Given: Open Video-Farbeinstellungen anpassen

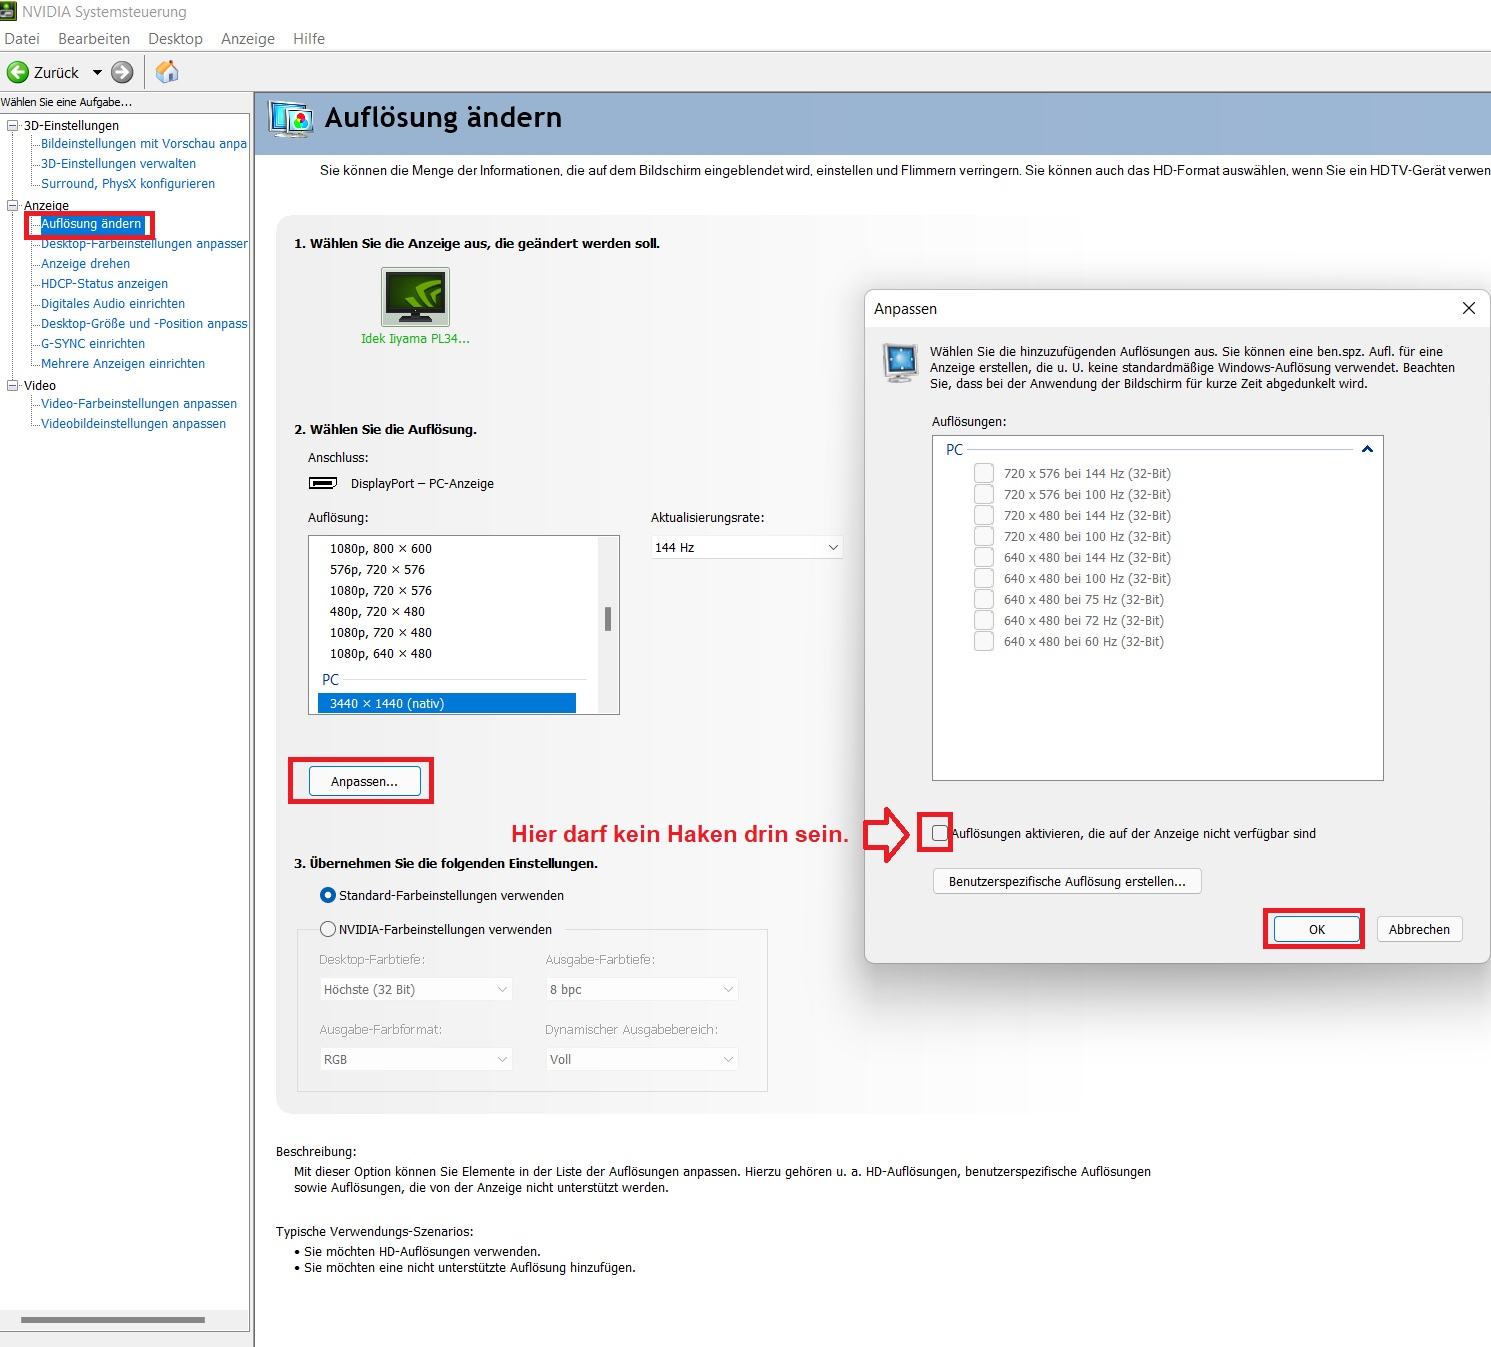Looking at the screenshot, I should pyautogui.click(x=139, y=404).
